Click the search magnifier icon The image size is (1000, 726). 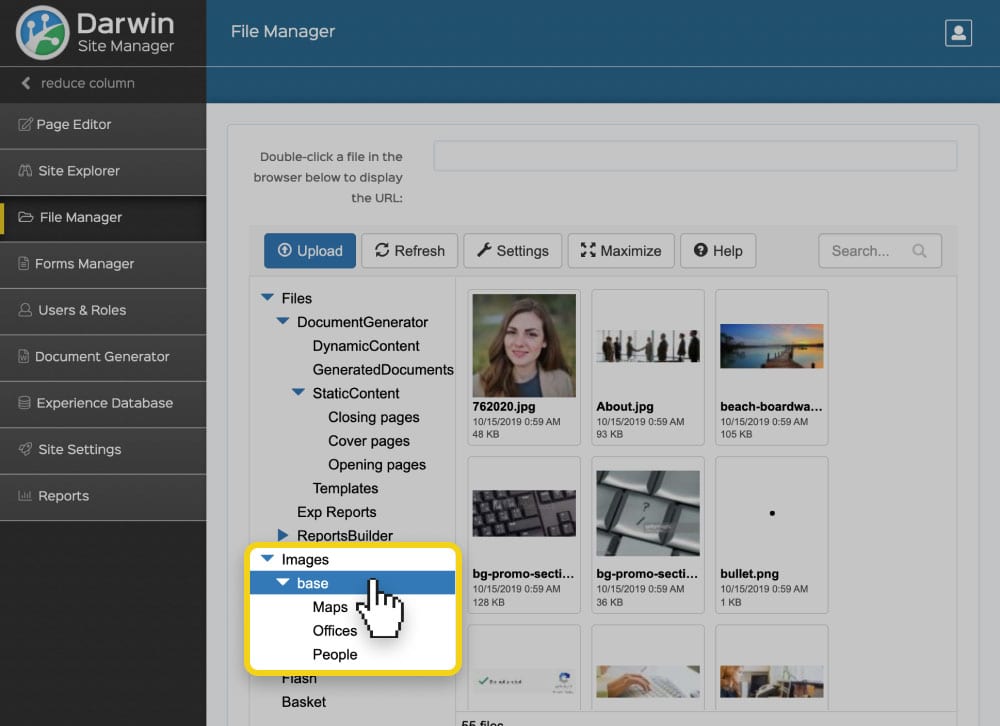(x=919, y=251)
